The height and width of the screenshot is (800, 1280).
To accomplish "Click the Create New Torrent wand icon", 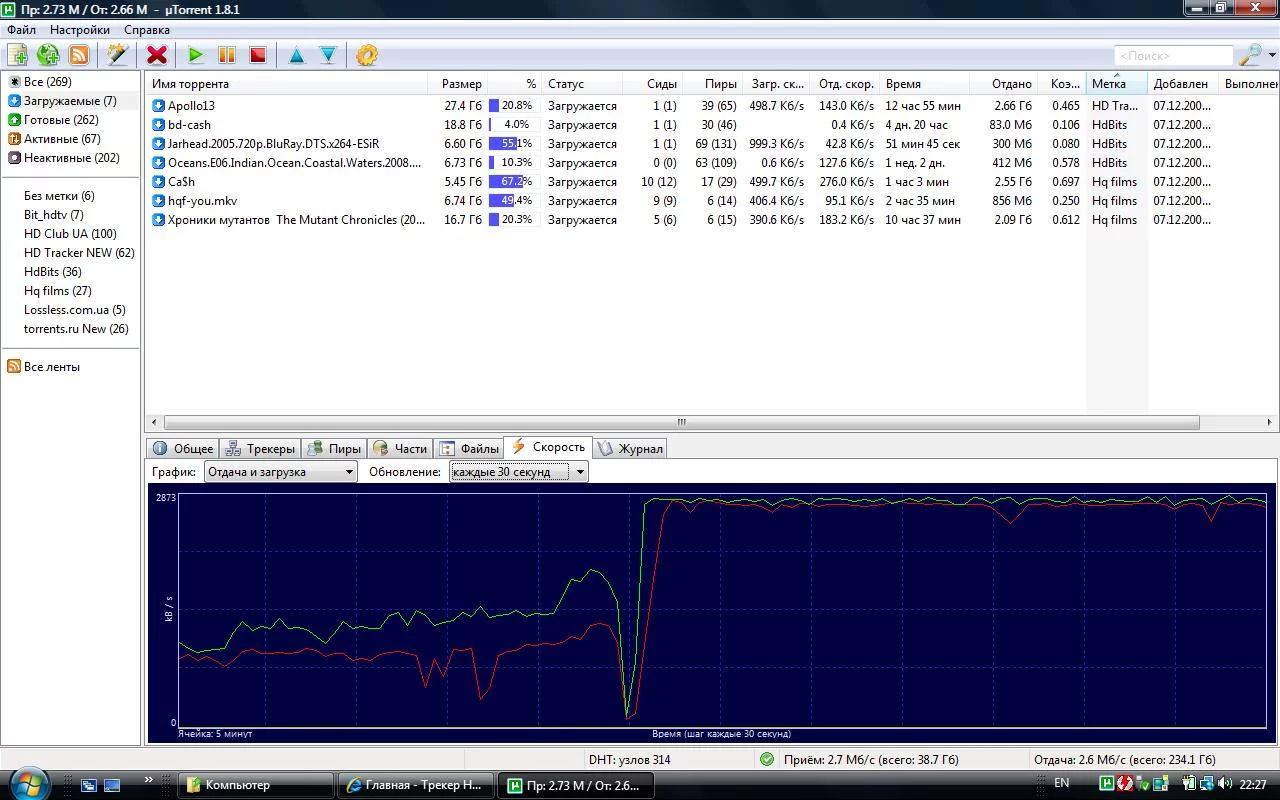I will coord(118,55).
